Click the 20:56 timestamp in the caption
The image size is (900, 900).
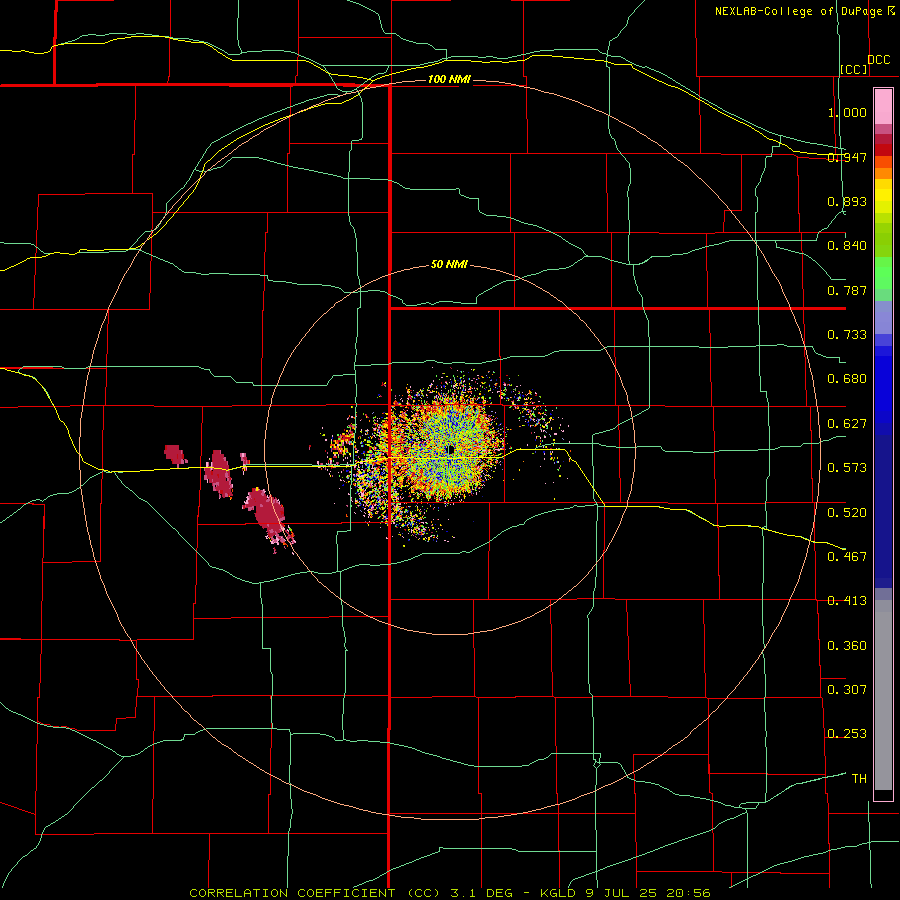pos(688,893)
